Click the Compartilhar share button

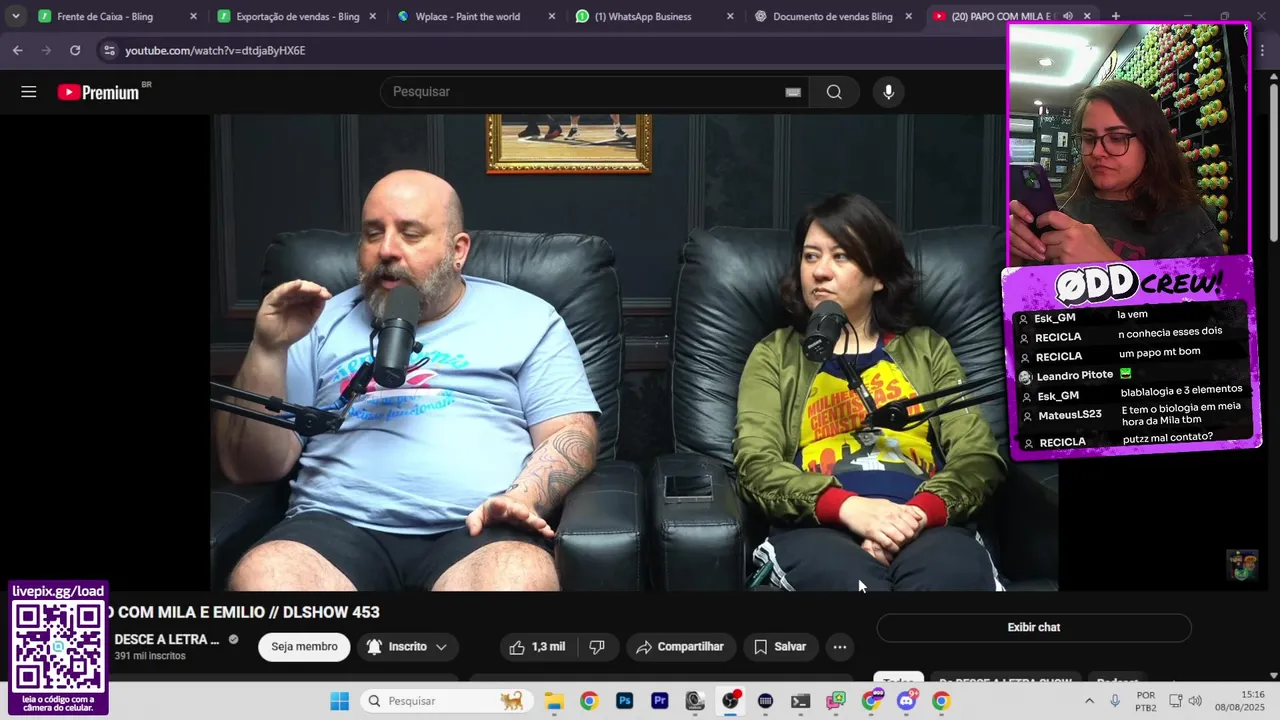(x=680, y=647)
